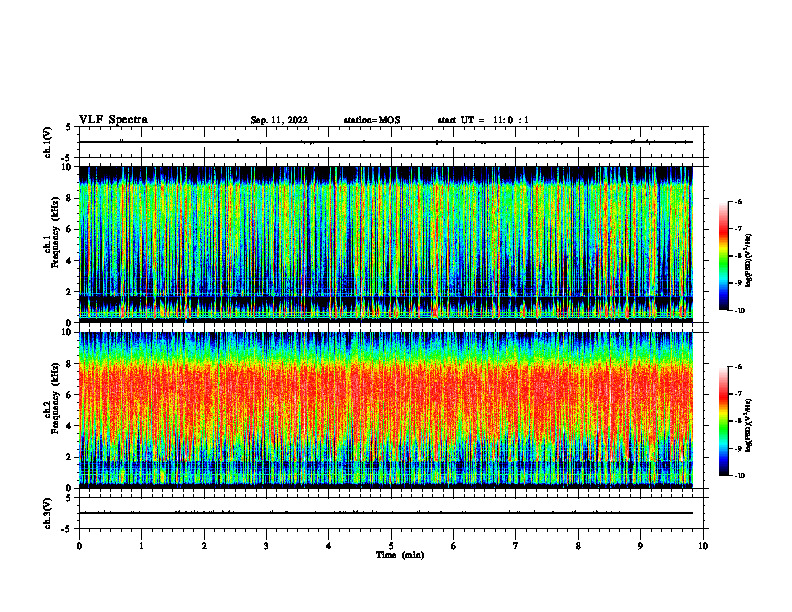The height and width of the screenshot is (612, 792).
Task: Click the time axis tick label "1"
Action: 142,546
